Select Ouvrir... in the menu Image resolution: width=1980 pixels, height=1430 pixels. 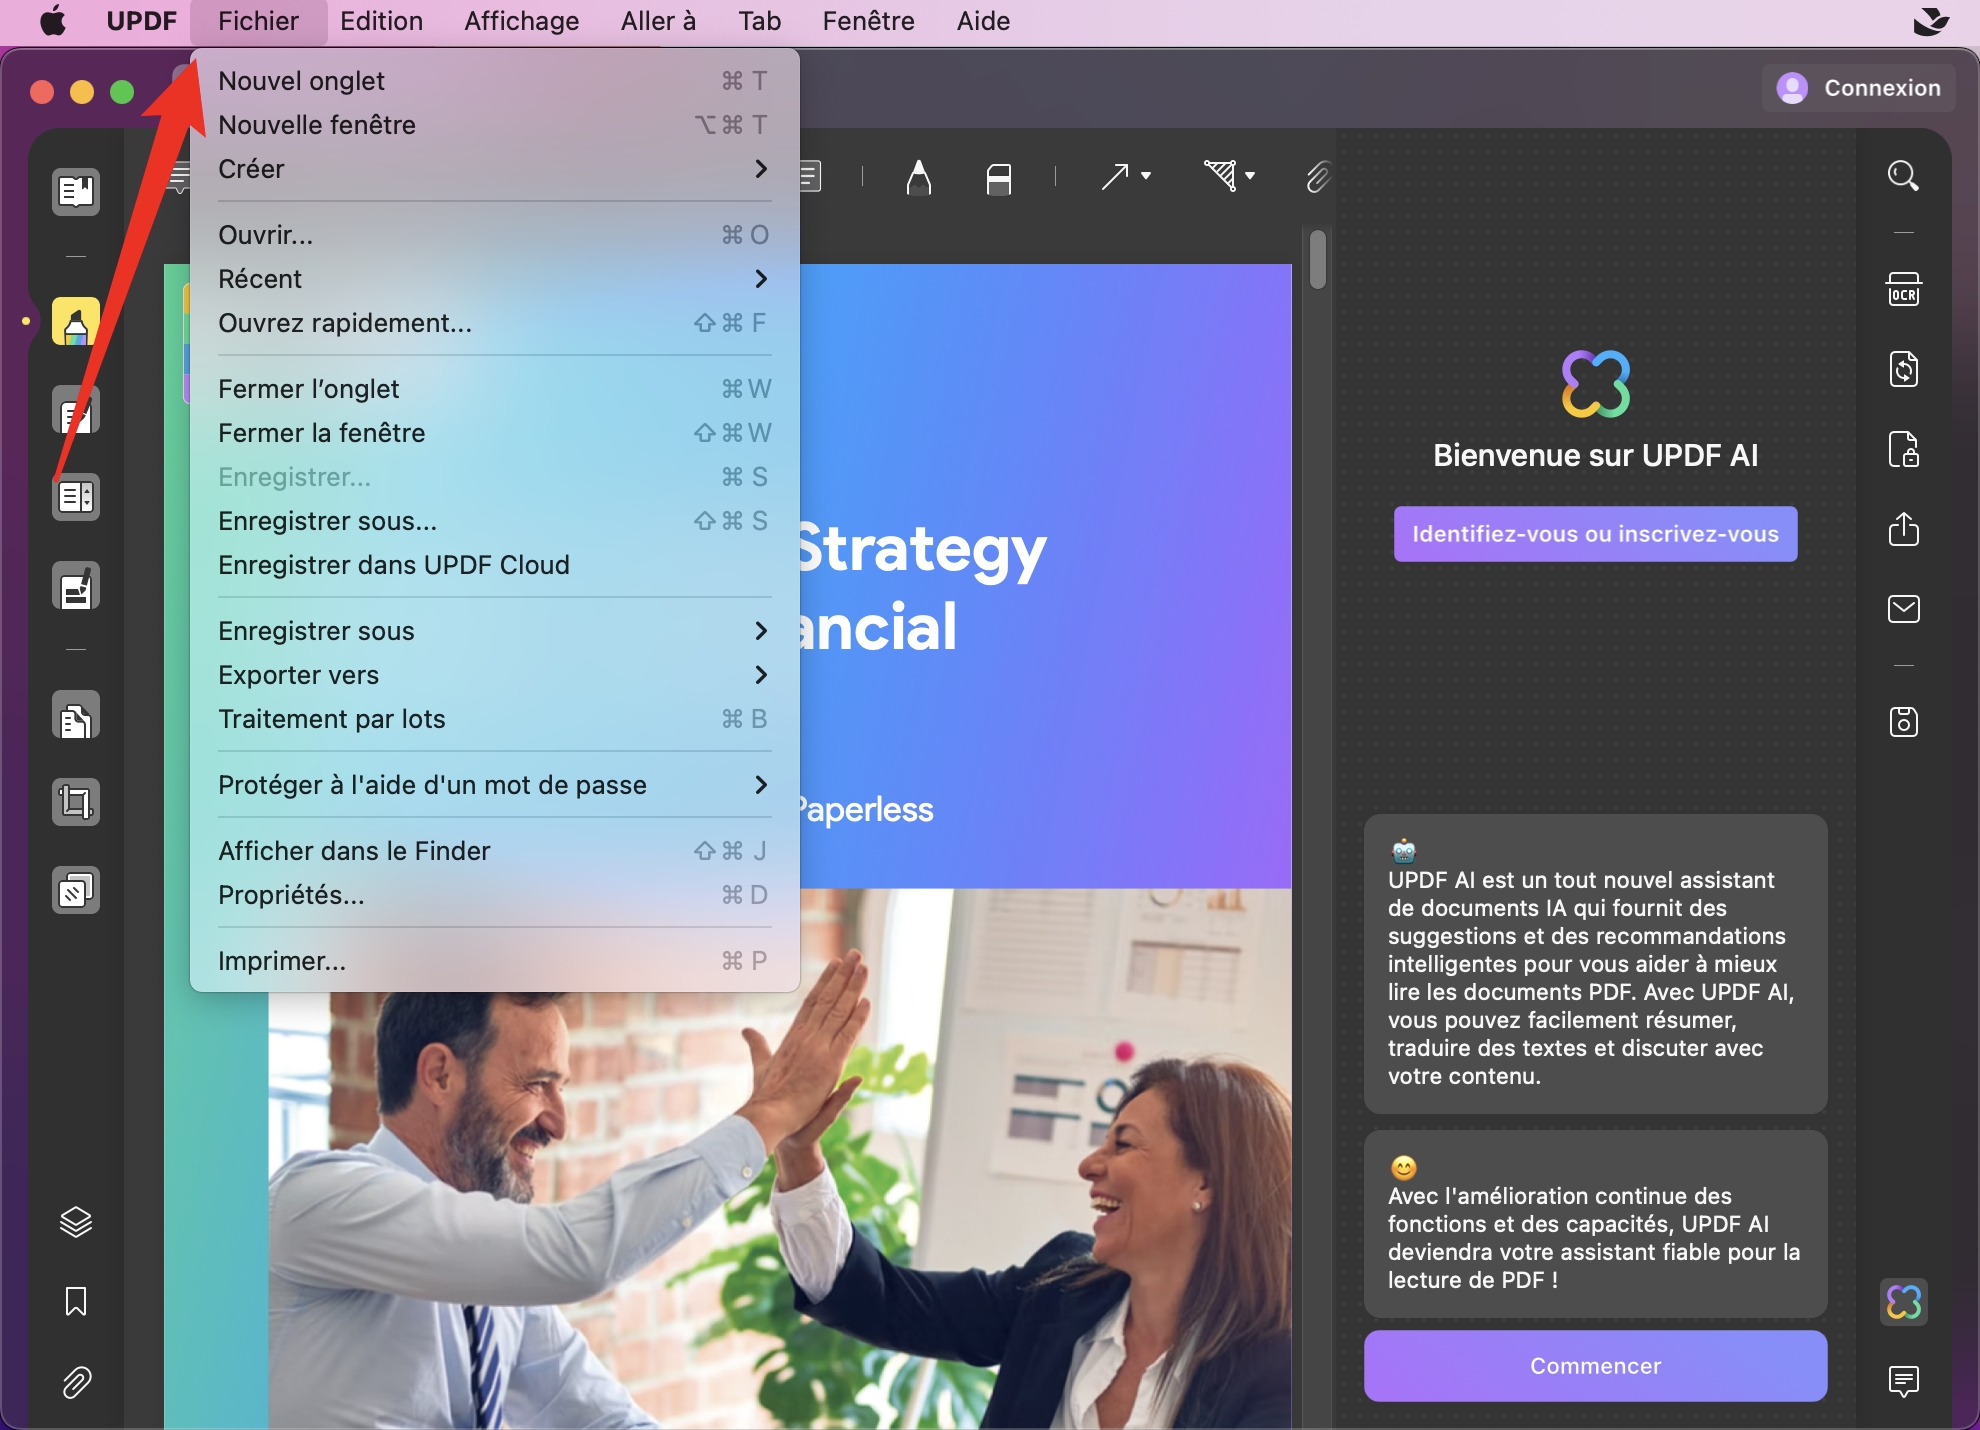[x=494, y=235]
